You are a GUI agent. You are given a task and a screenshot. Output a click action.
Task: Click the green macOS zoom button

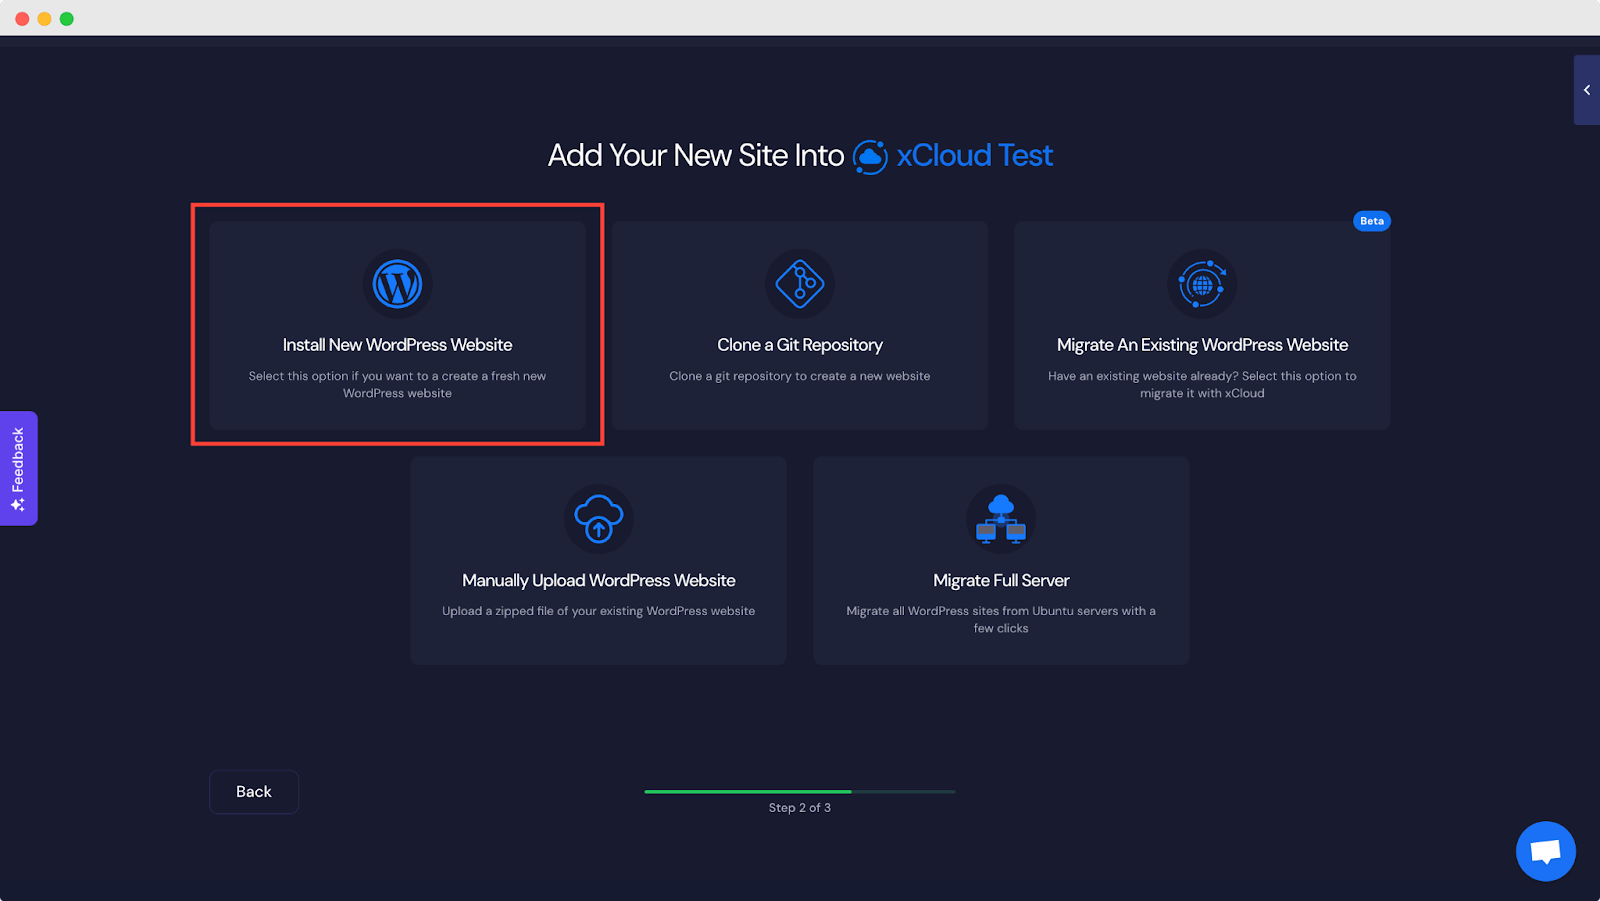point(66,17)
